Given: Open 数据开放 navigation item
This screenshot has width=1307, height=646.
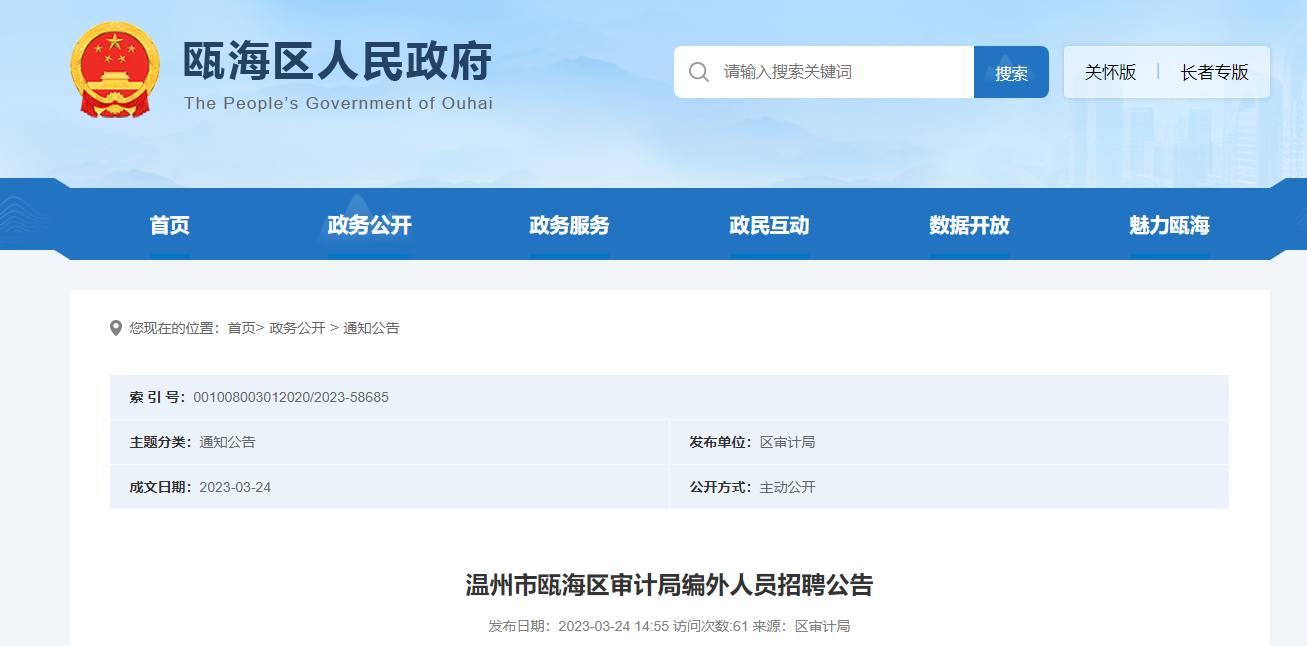Looking at the screenshot, I should (969, 226).
